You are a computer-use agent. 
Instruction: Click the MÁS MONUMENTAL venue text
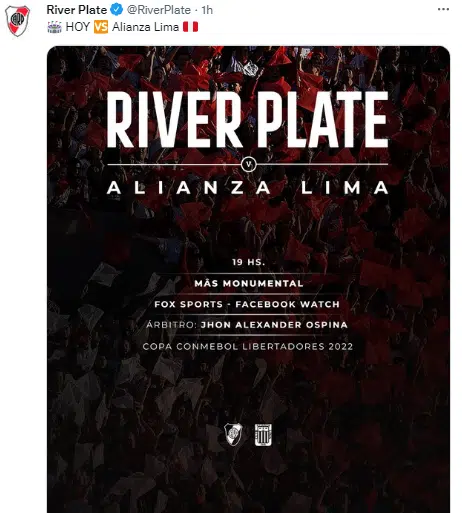point(249,283)
